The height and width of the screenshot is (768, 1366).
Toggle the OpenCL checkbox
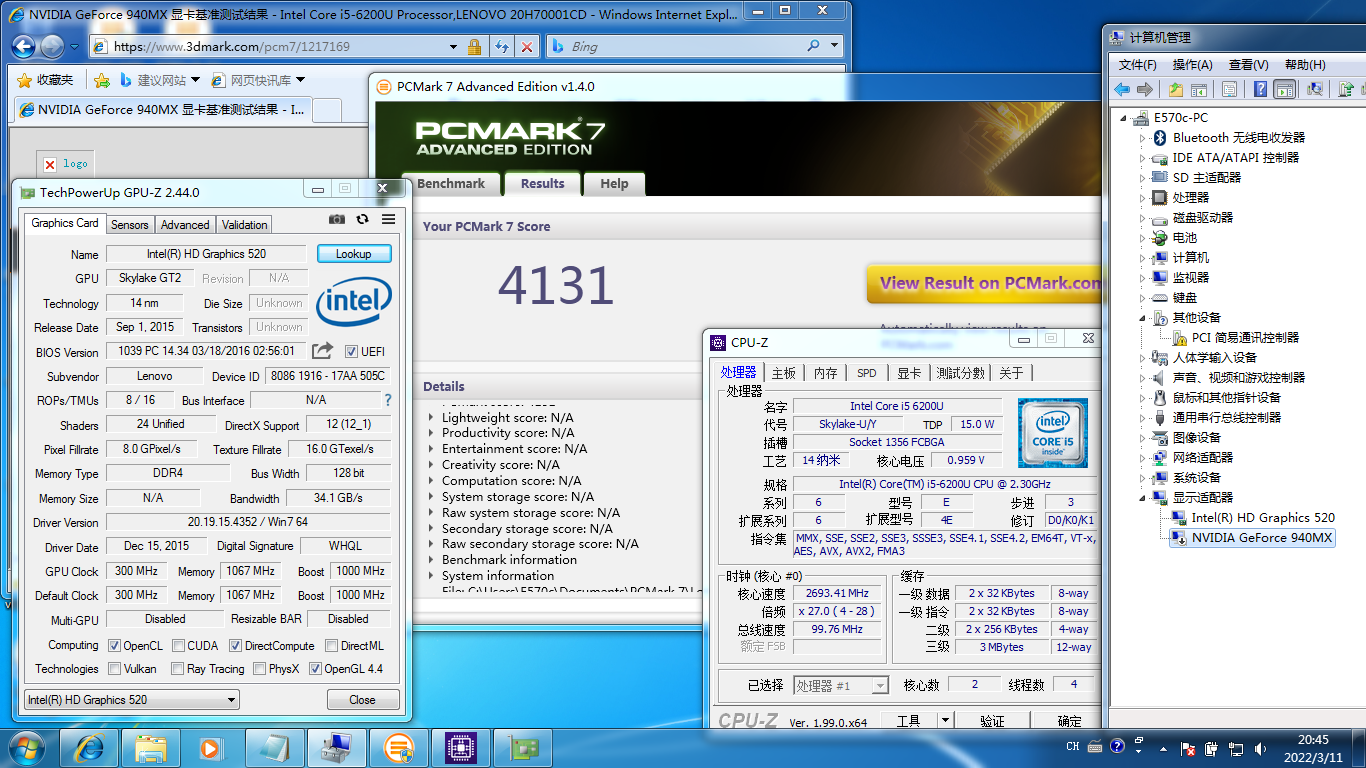tap(114, 646)
